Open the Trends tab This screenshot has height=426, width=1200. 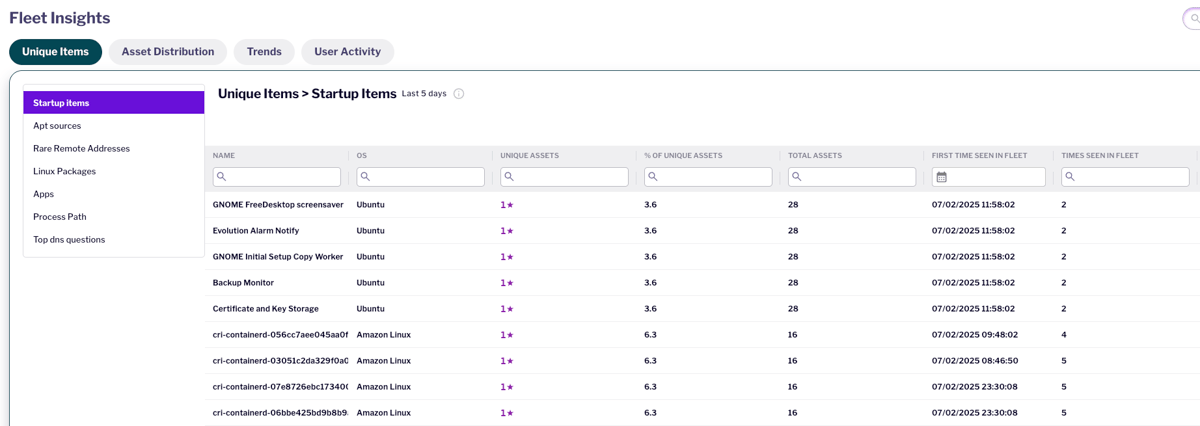pos(264,52)
